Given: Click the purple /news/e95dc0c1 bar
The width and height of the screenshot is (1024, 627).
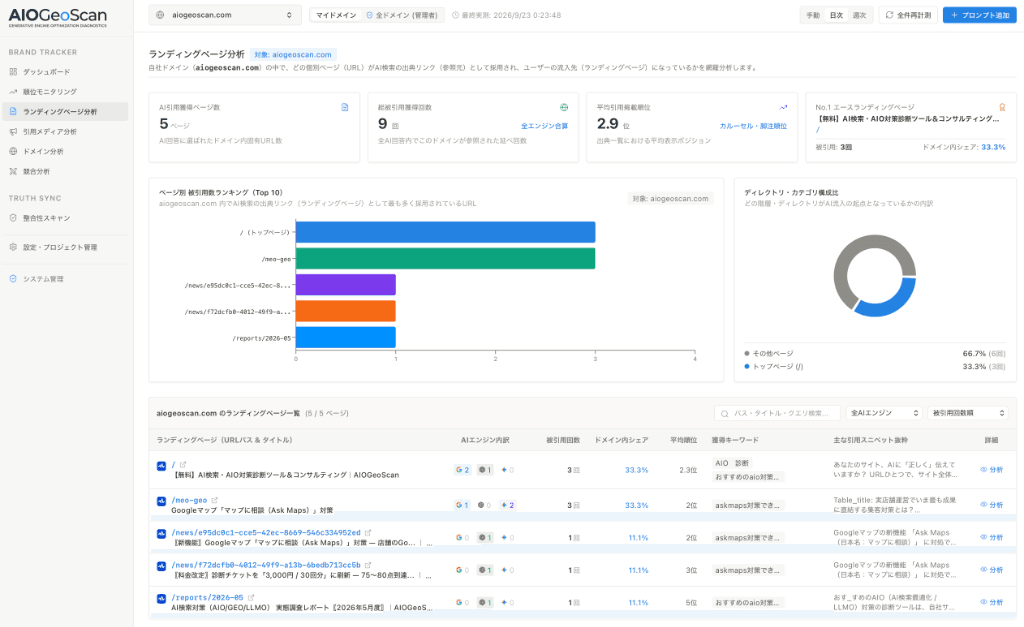Looking at the screenshot, I should click(345, 285).
